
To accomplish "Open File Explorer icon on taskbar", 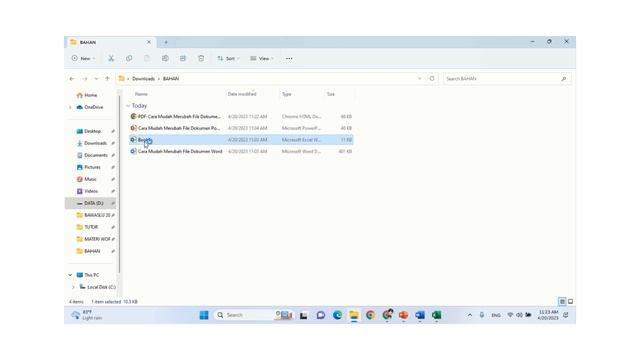I will [x=354, y=315].
